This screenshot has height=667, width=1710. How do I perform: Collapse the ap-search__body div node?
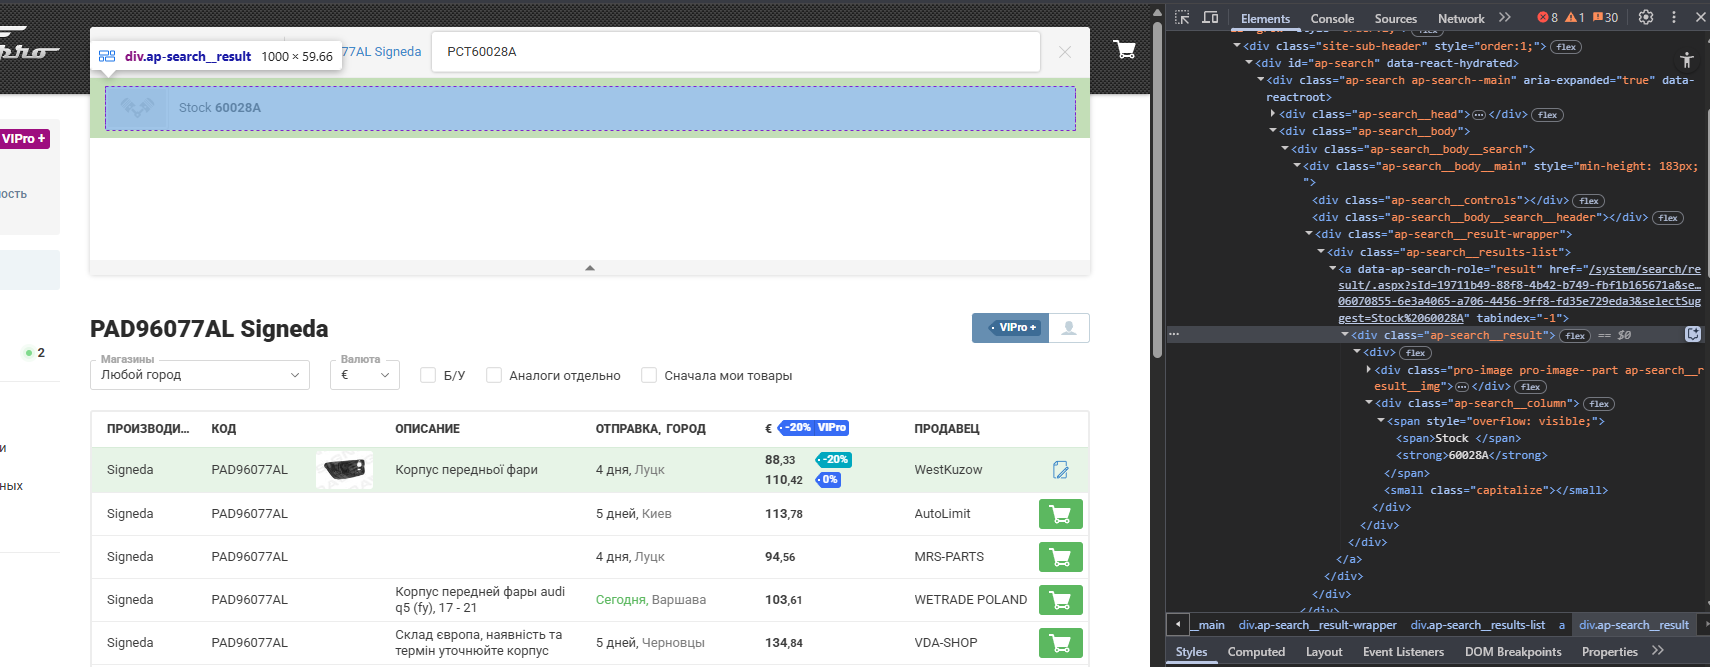tap(1273, 131)
